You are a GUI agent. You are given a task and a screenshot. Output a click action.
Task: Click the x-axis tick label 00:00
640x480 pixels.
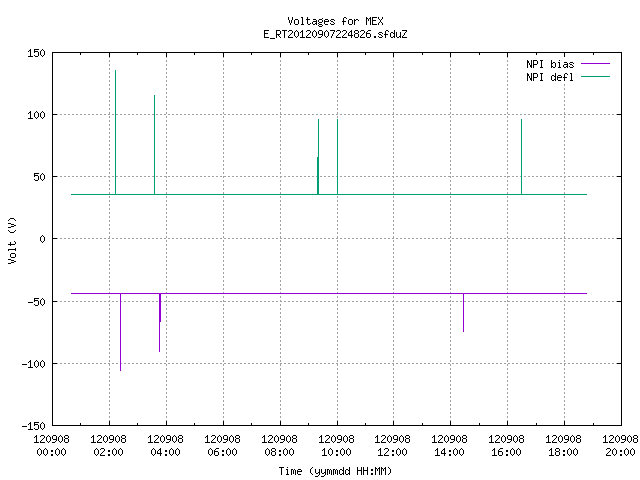click(x=51, y=452)
